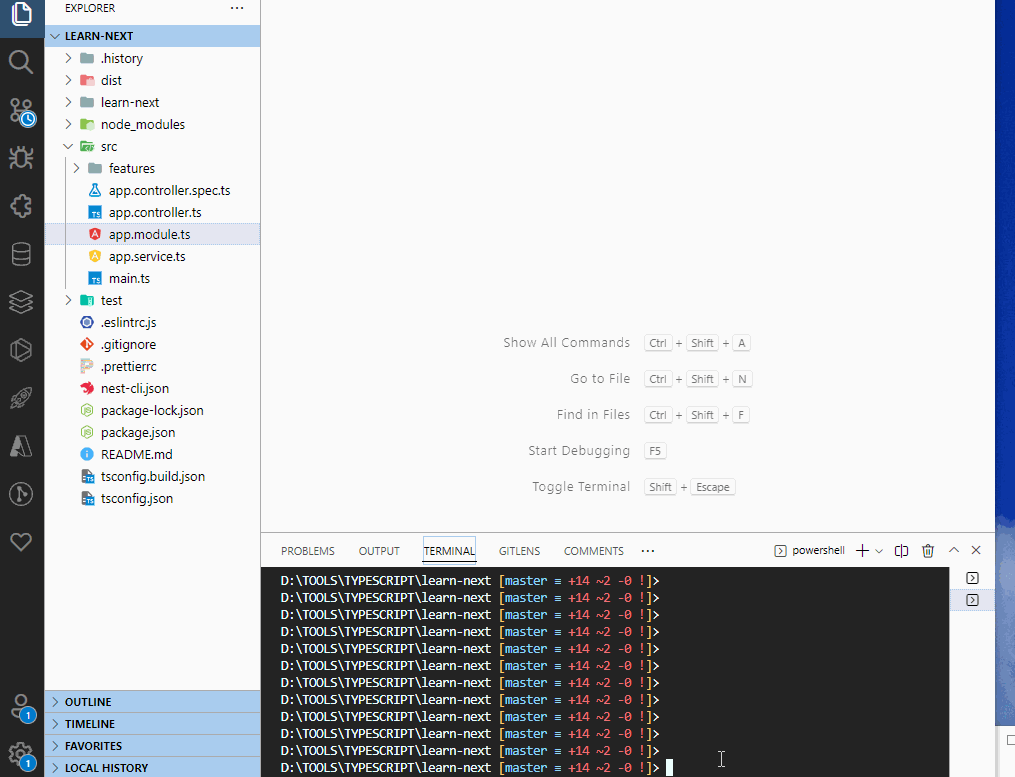
Task: Switch to the OUTPUT tab
Action: [x=379, y=551]
